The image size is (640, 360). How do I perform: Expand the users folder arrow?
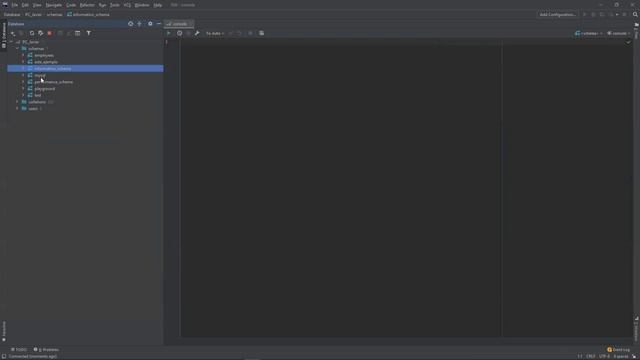[17, 109]
